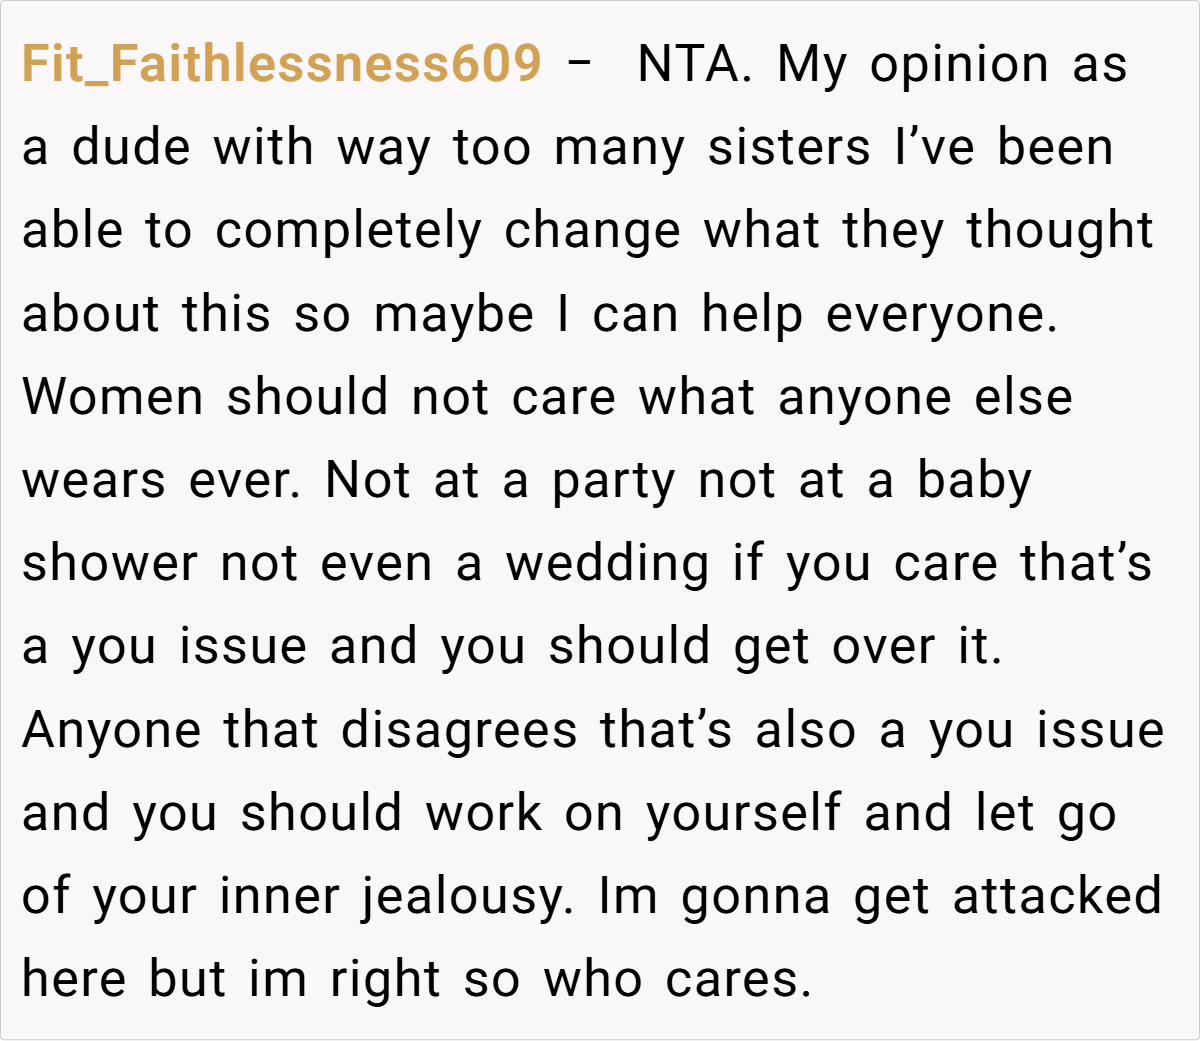The image size is (1200, 1041).
Task: Click the closing words "who cares."
Action: tap(677, 978)
